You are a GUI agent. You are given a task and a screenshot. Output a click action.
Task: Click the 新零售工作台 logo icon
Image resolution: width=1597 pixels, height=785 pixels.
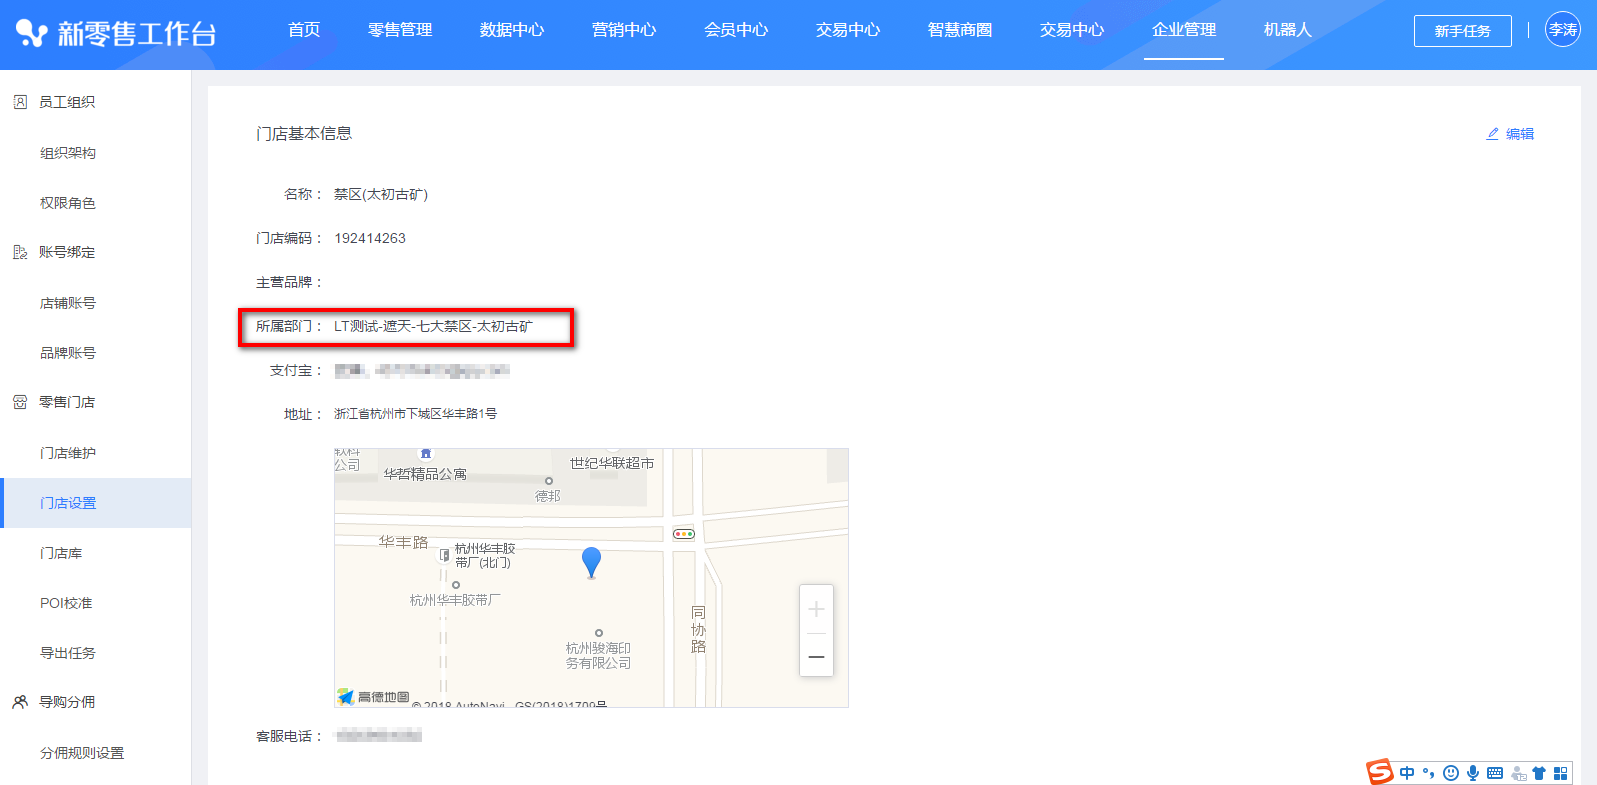[32, 33]
